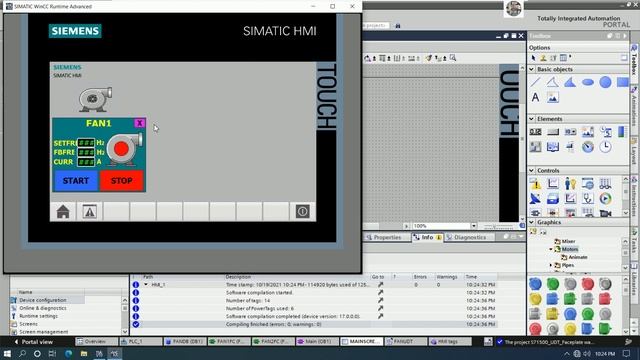Collapse the Graphics section in toolbox
Image resolution: width=640 pixels, height=360 pixels.
(x=531, y=222)
